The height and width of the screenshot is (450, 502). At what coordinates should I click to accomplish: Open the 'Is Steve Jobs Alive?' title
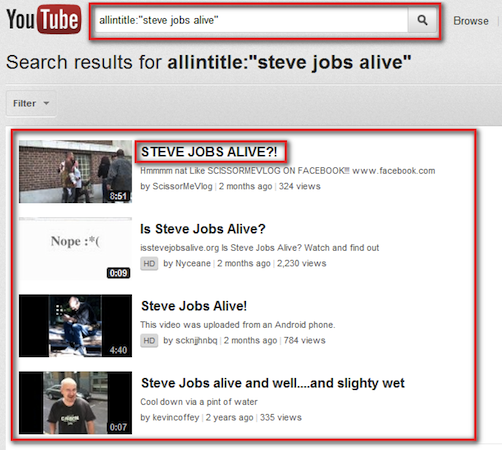coord(203,229)
